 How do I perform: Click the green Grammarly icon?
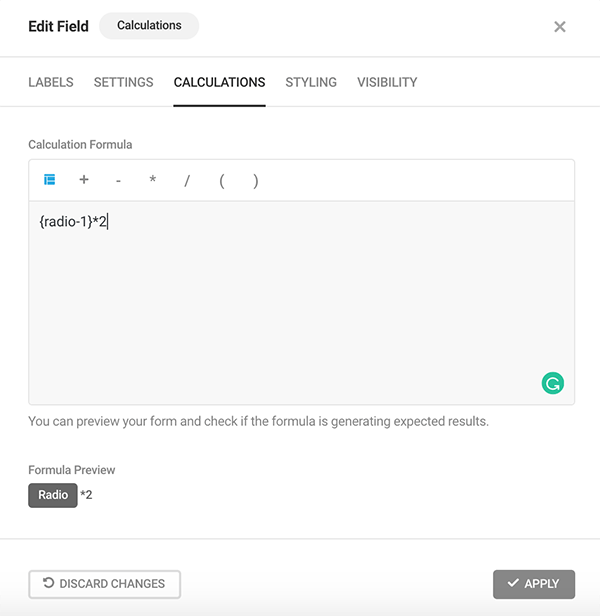point(552,382)
